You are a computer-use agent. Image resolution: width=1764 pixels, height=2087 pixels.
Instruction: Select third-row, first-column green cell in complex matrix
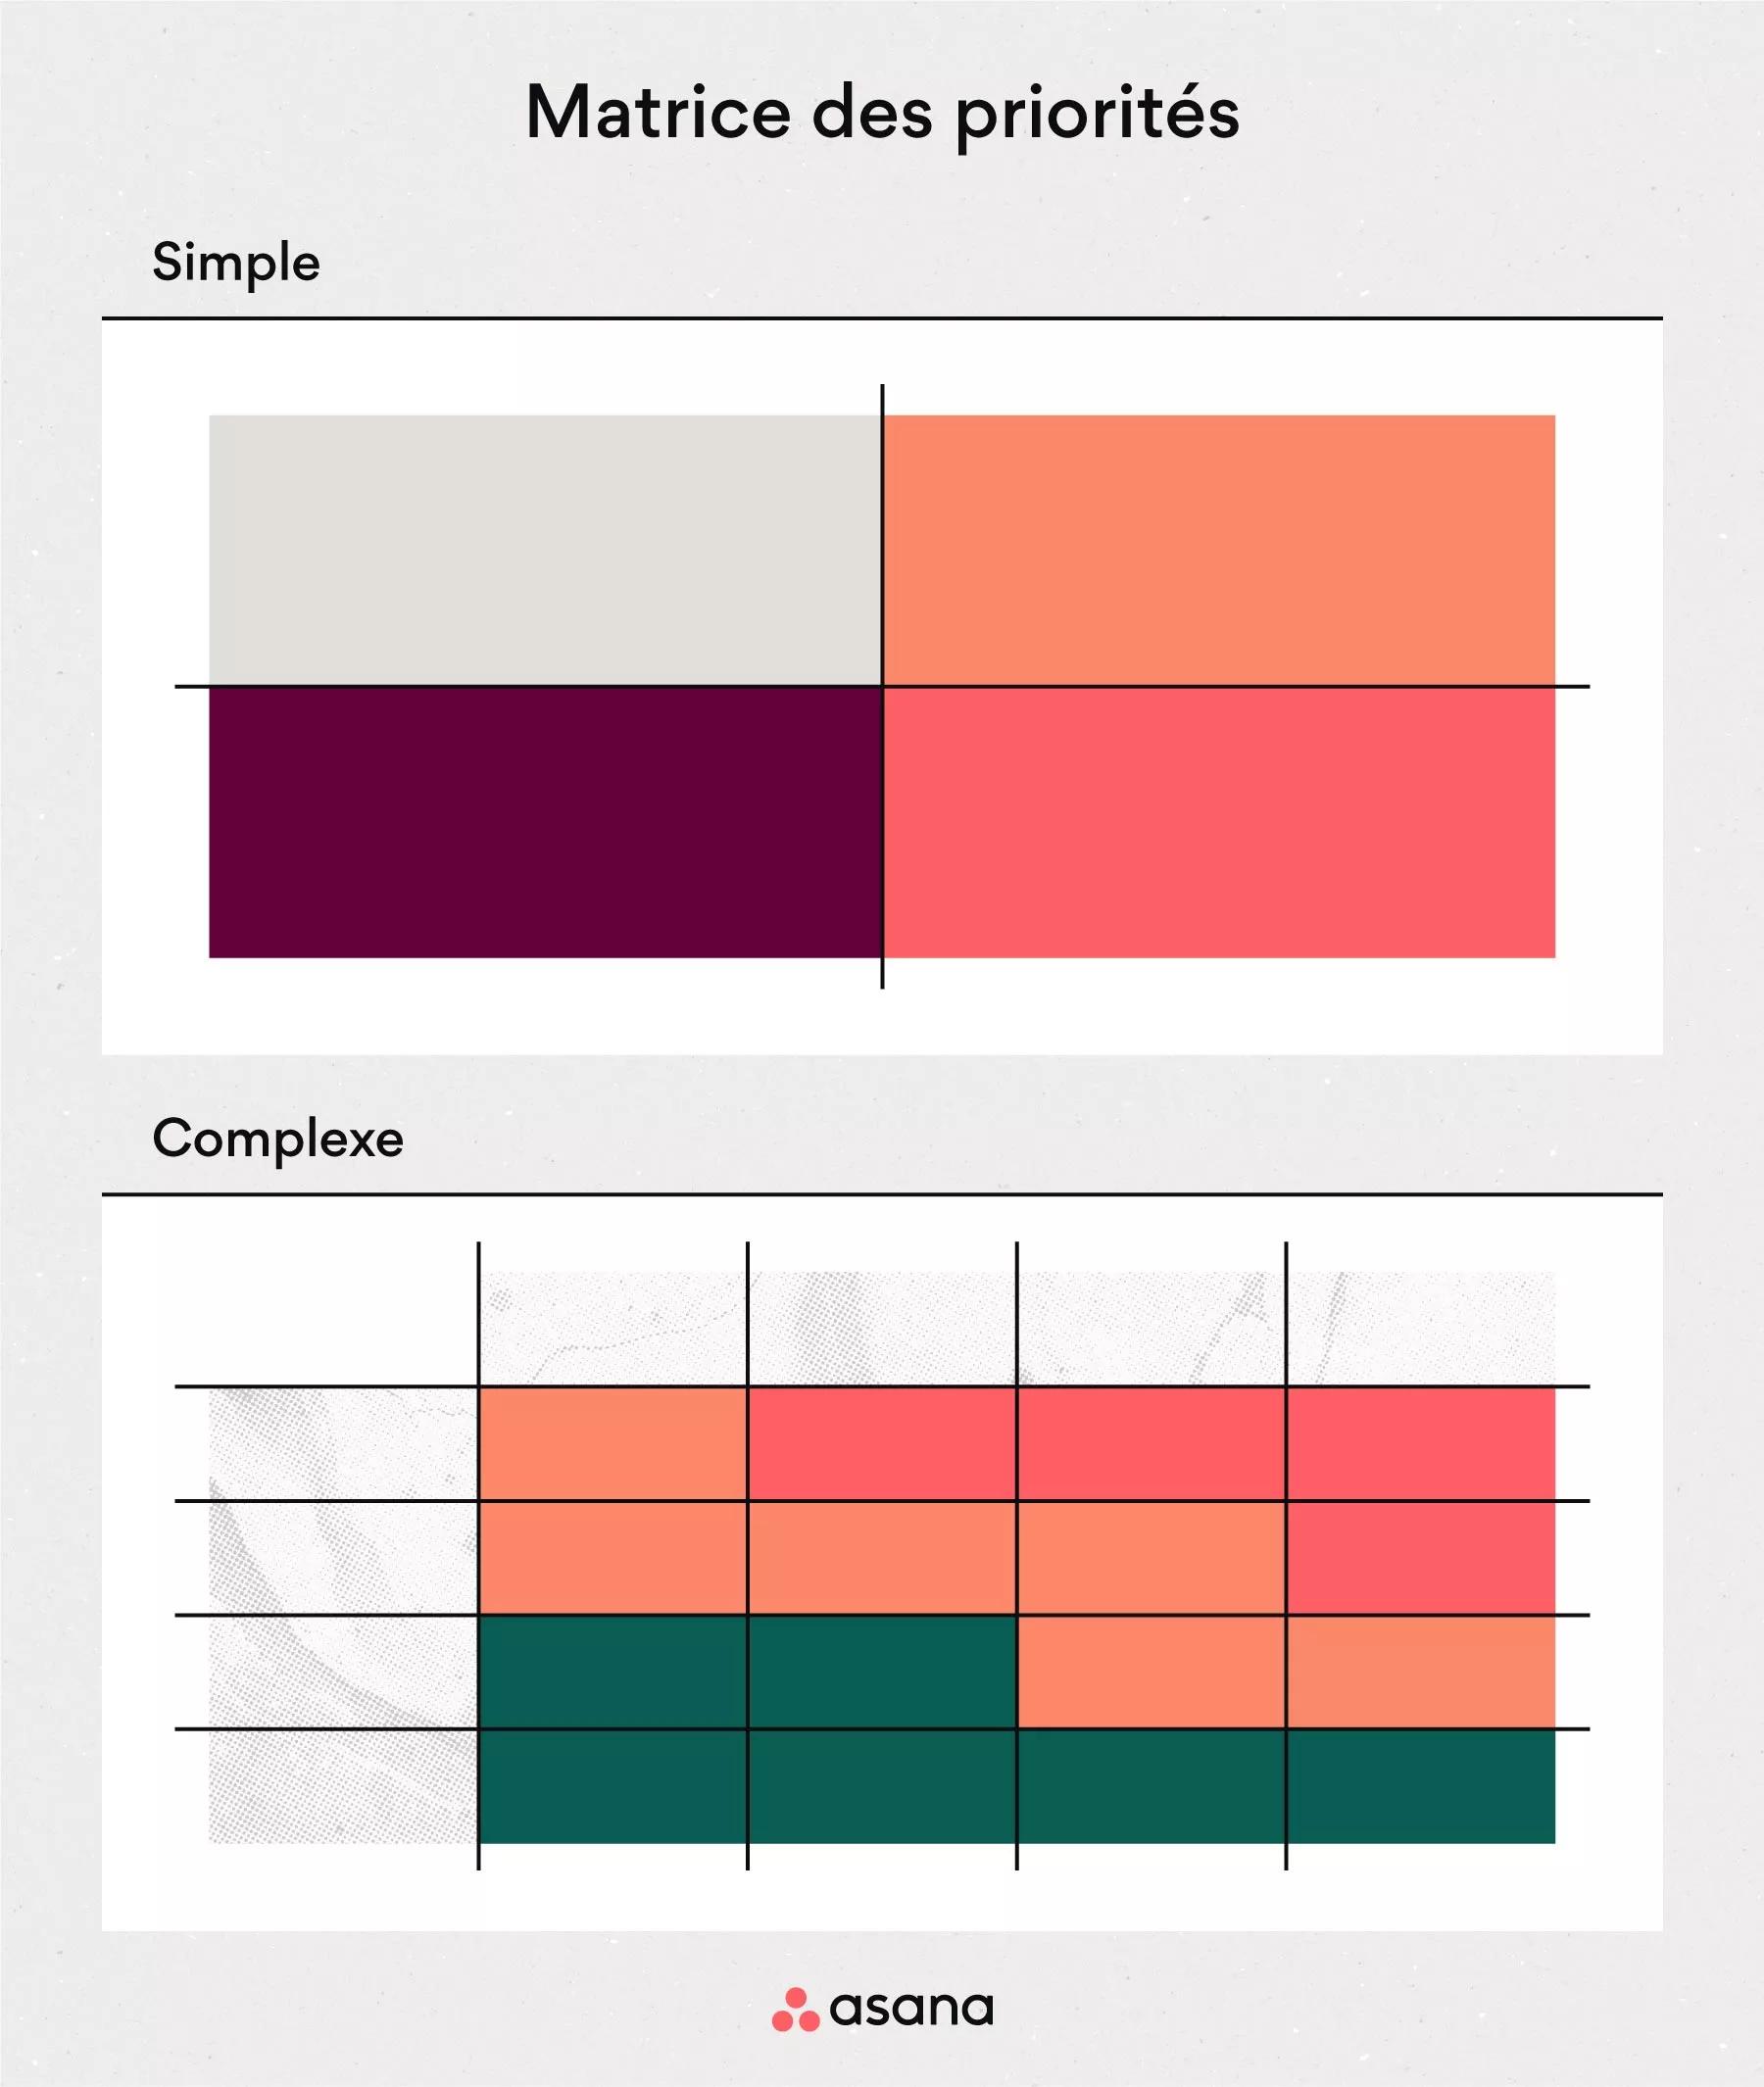coord(613,1671)
